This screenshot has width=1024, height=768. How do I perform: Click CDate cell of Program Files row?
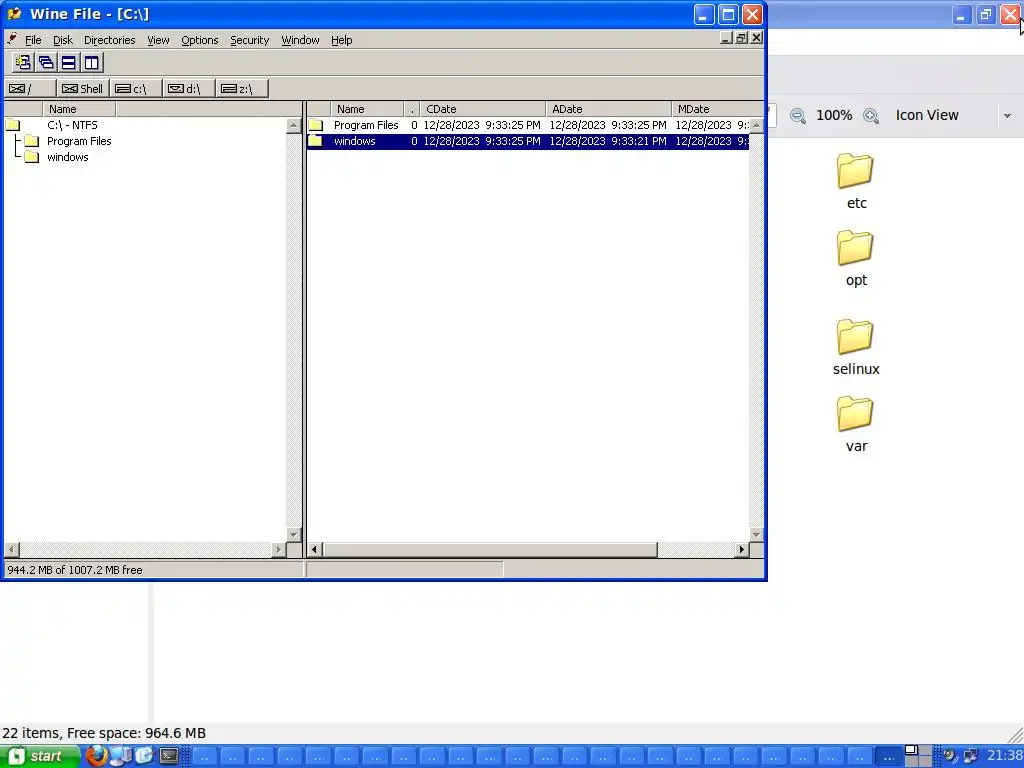(482, 125)
